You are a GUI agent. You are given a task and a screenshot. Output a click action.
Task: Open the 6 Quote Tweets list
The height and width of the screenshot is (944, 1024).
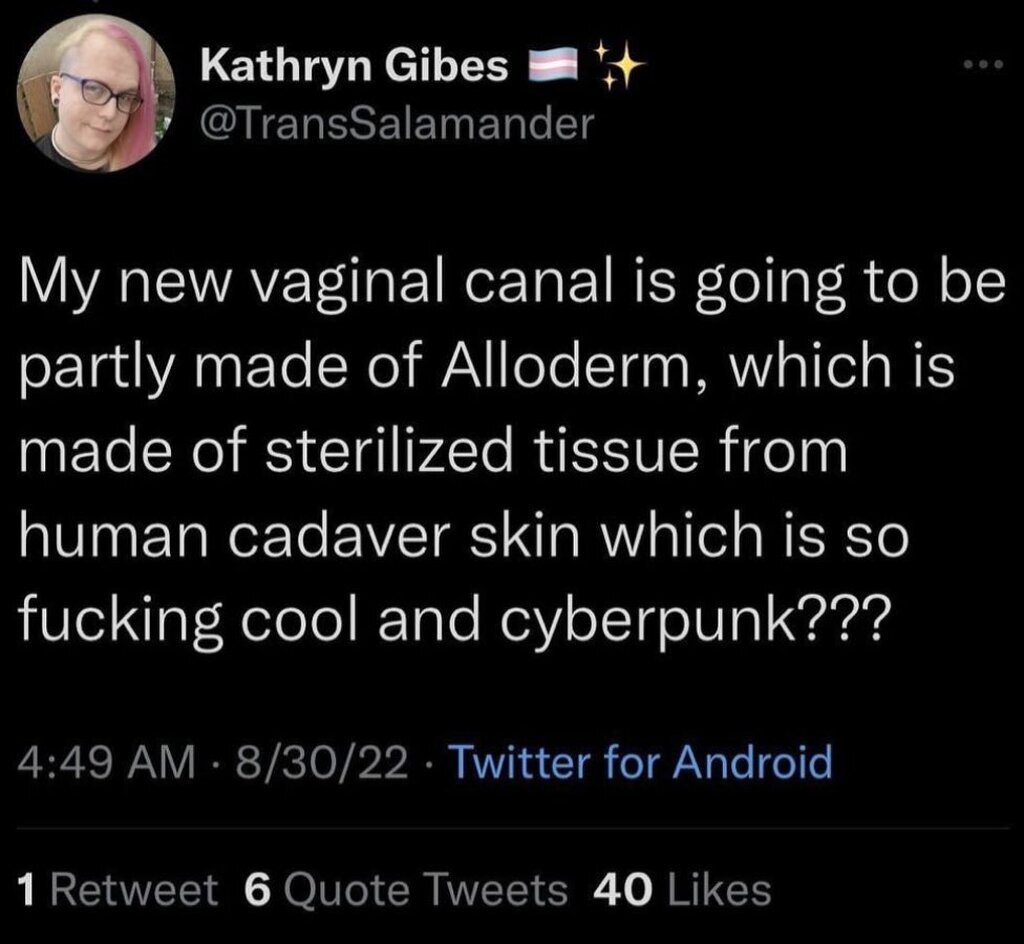pos(406,888)
